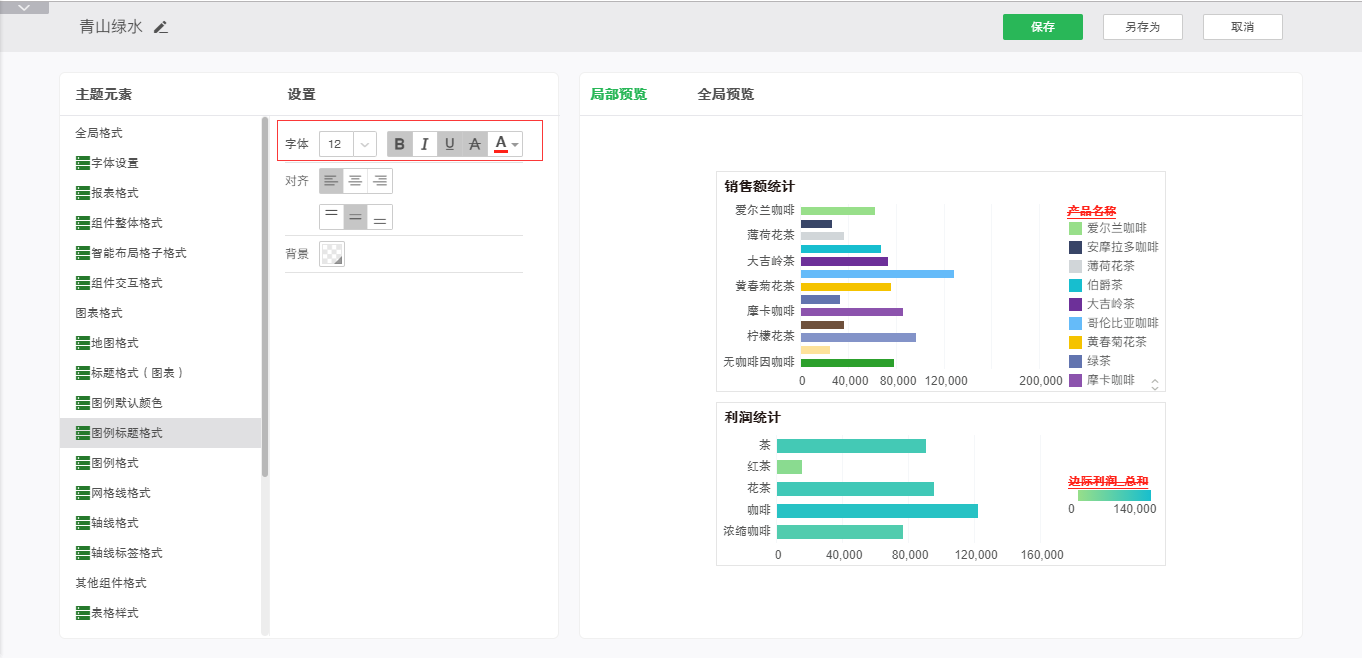Center-align text horizontally
The width and height of the screenshot is (1362, 658).
(x=355, y=181)
